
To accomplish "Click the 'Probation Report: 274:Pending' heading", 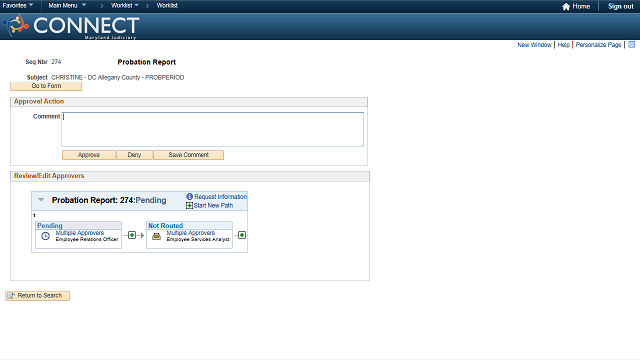I will 109,200.
